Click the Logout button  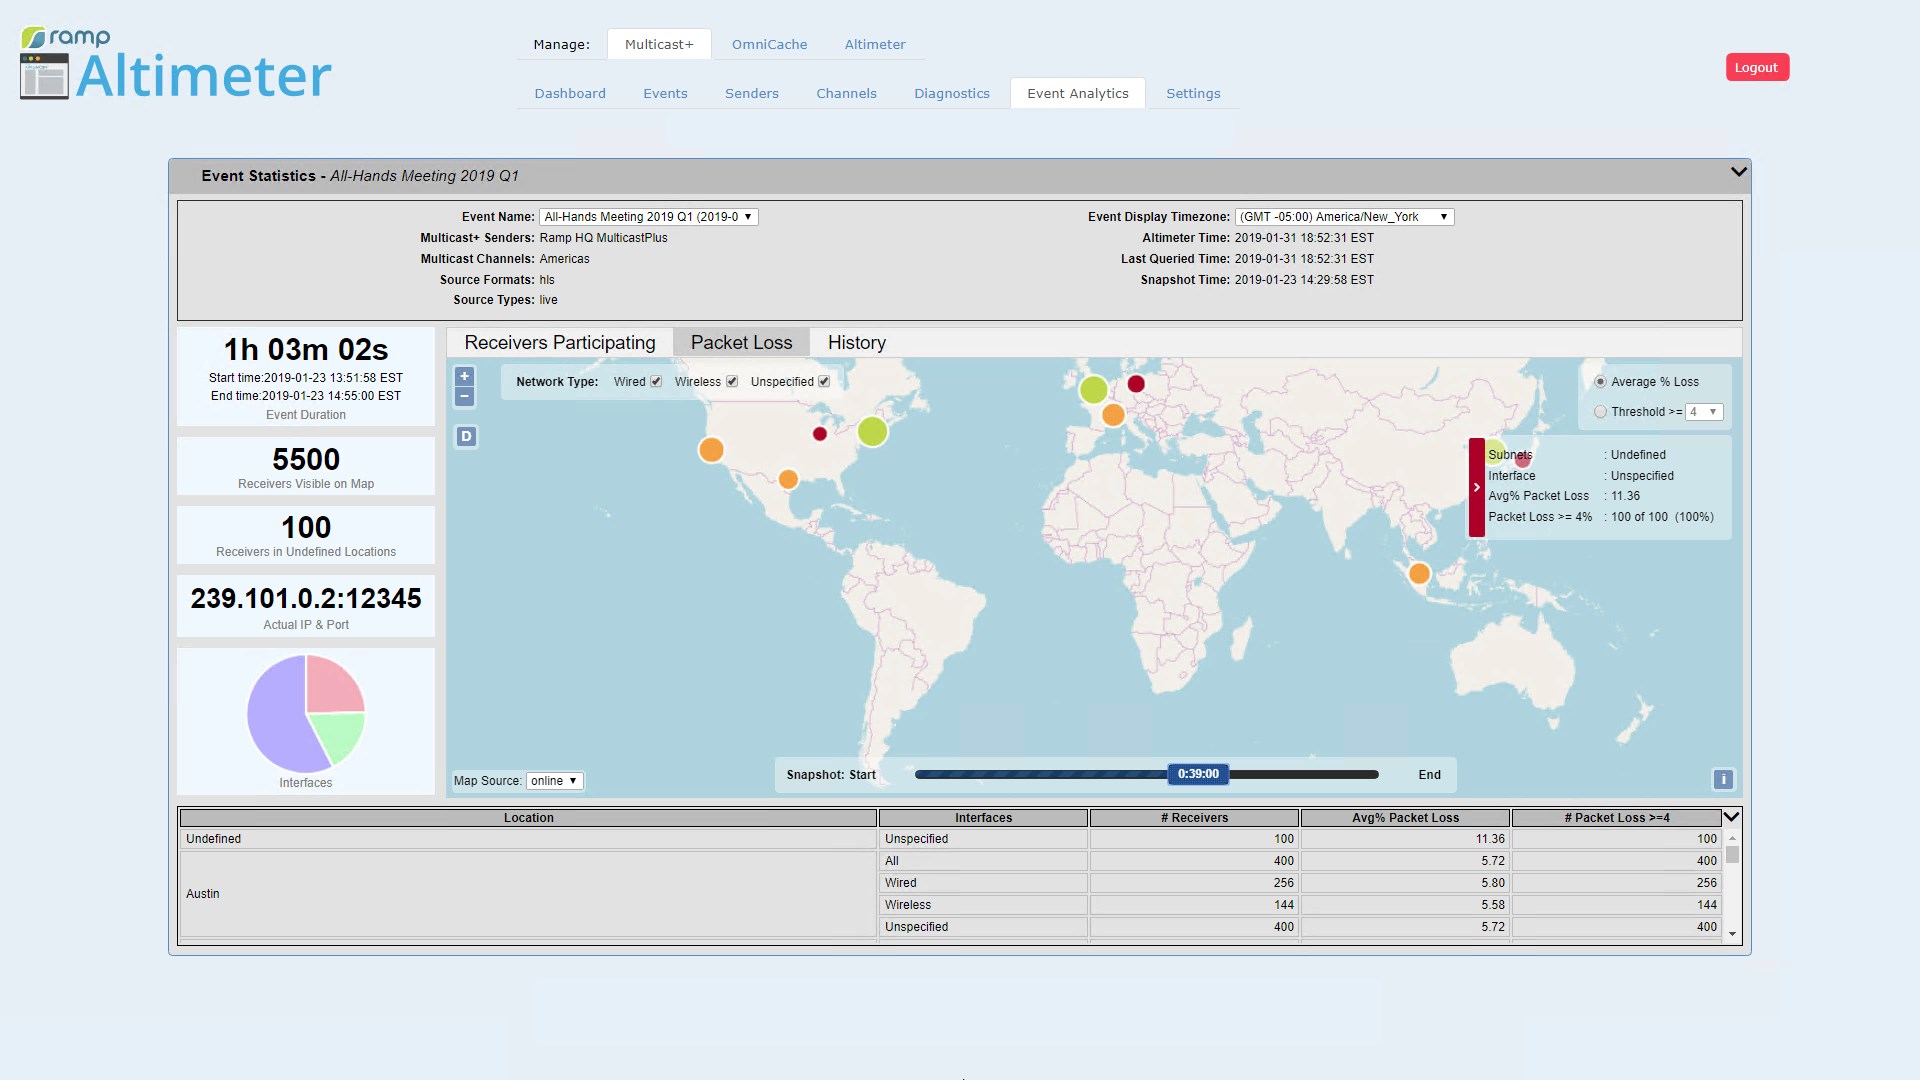click(x=1756, y=68)
